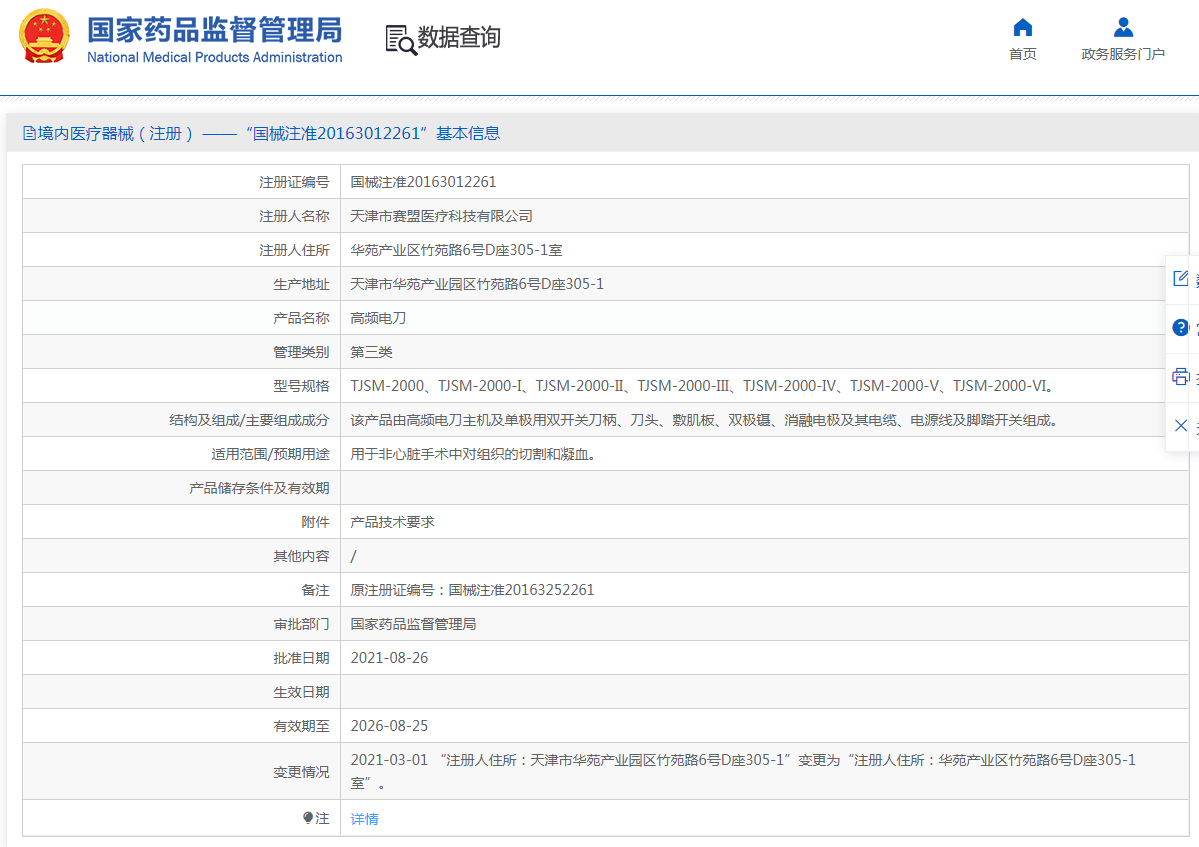The height and width of the screenshot is (847, 1199).
Task: Click the 国家药品监督管理局 site title
Action: pyautogui.click(x=214, y=29)
